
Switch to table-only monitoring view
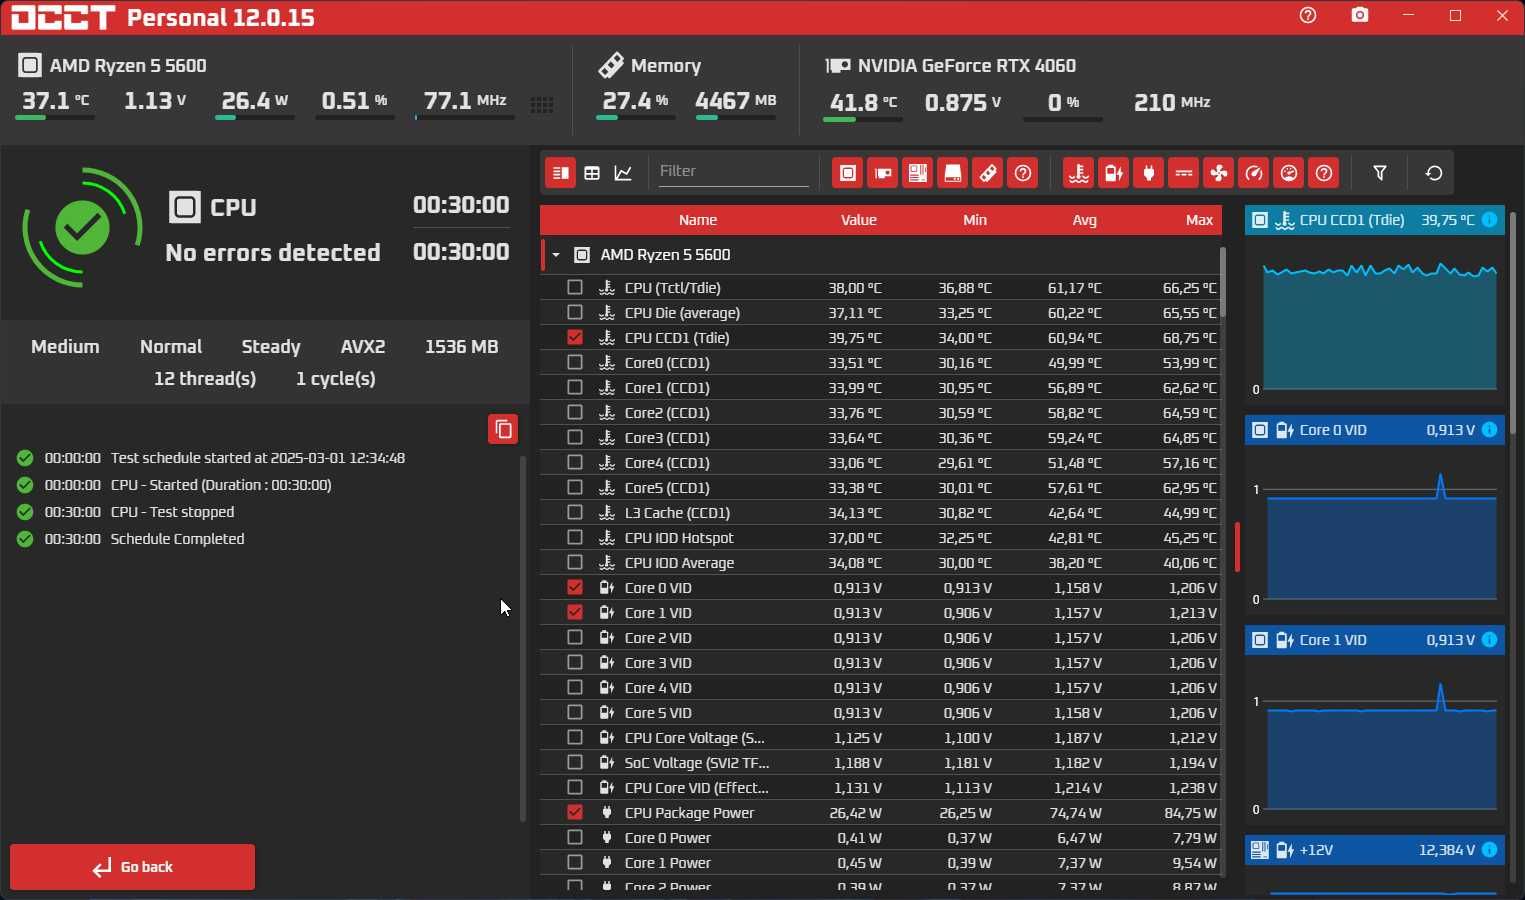point(592,173)
